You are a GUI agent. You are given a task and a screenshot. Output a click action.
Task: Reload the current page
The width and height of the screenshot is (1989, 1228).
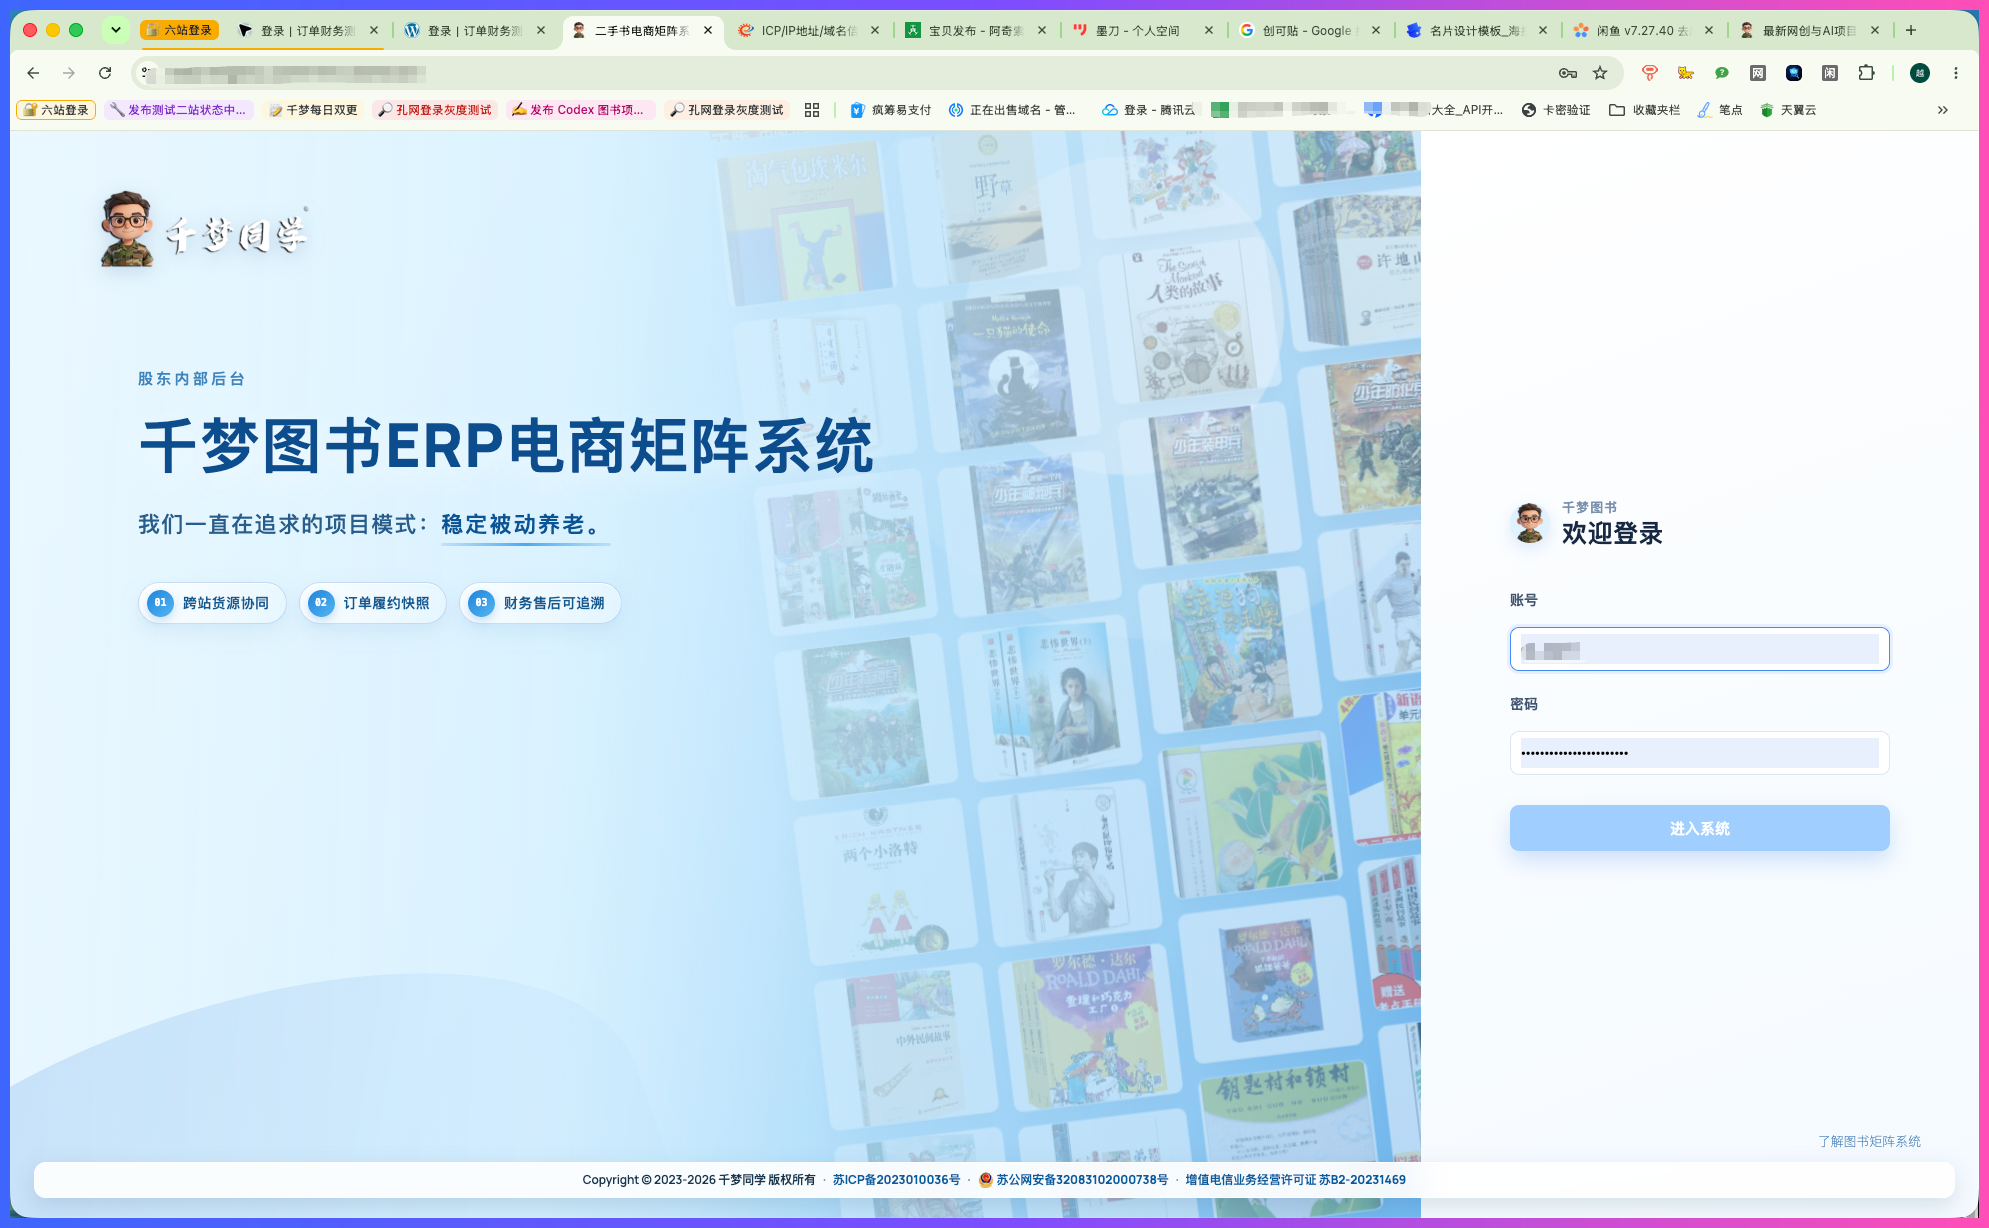click(x=105, y=73)
